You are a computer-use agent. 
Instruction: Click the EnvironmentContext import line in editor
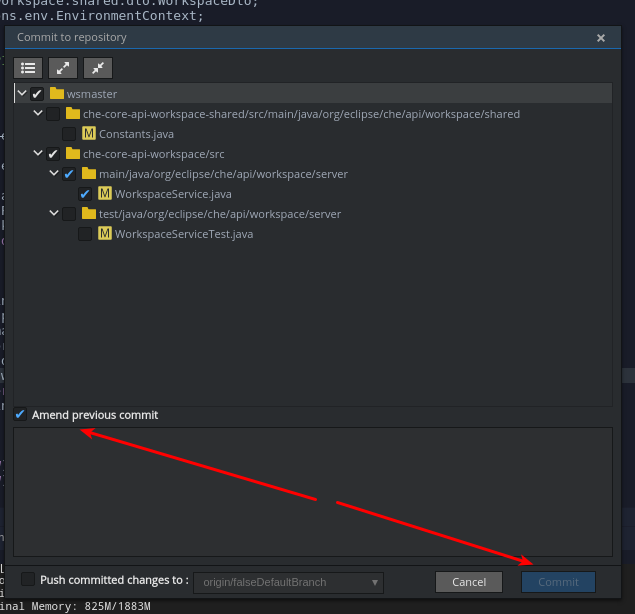[101, 16]
